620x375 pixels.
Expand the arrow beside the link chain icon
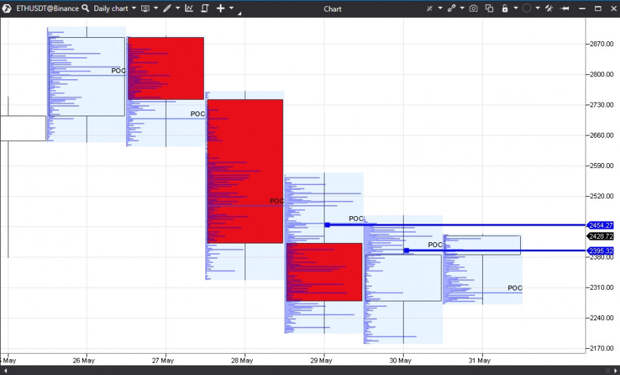pos(462,8)
